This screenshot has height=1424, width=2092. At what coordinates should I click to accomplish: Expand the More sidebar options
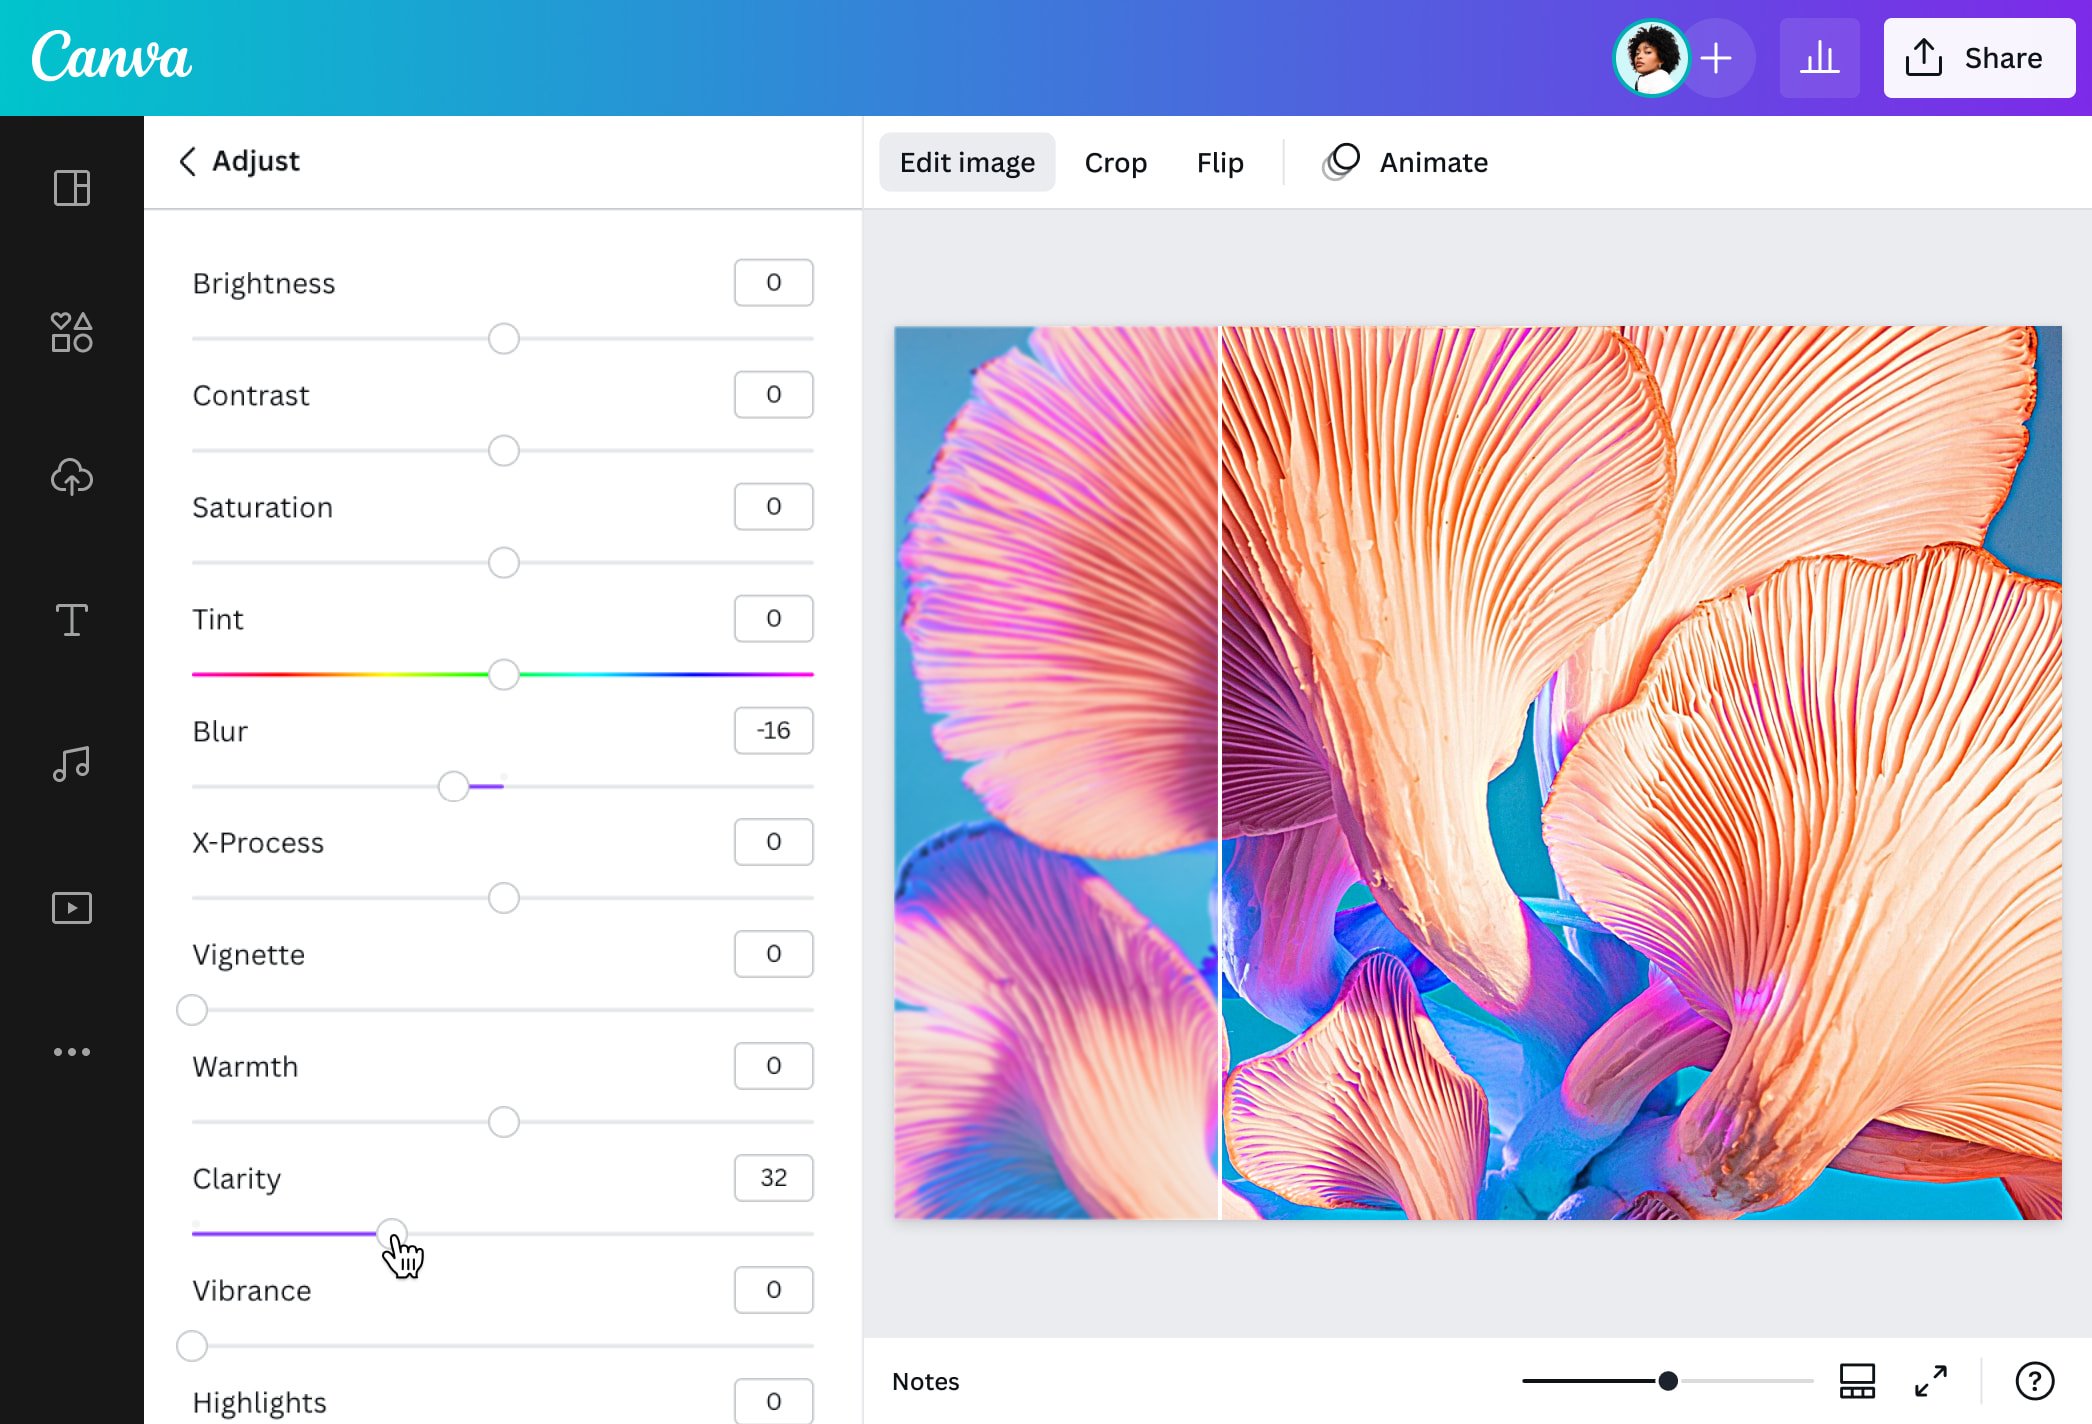coord(71,1051)
